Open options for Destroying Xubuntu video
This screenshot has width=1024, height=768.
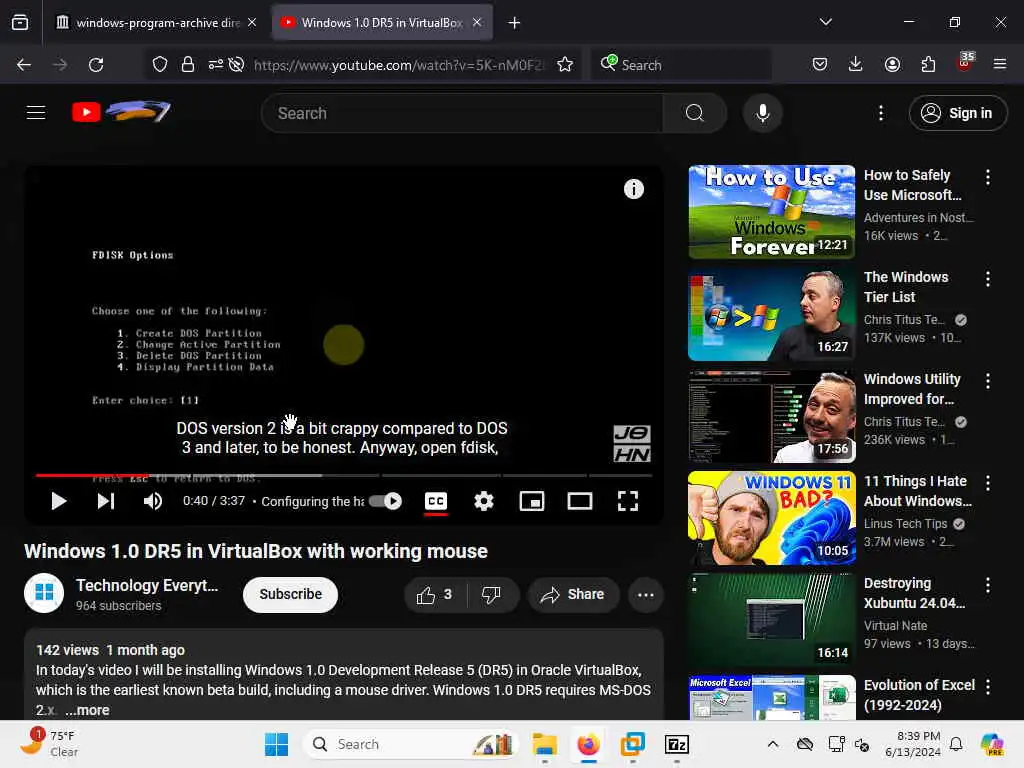[x=987, y=584]
